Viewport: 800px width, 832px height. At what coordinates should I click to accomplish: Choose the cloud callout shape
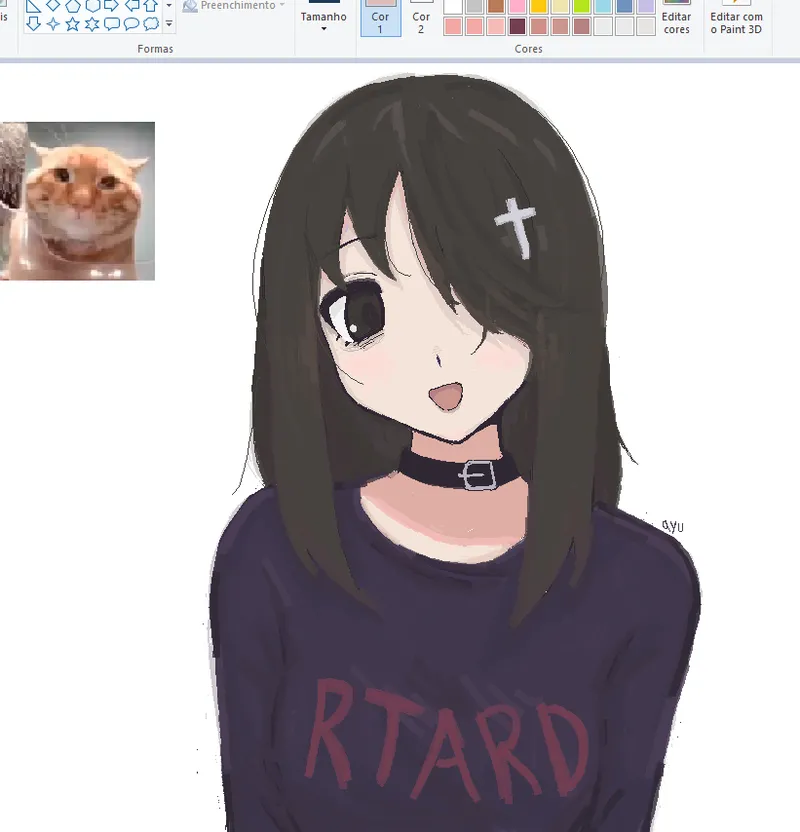(x=151, y=23)
